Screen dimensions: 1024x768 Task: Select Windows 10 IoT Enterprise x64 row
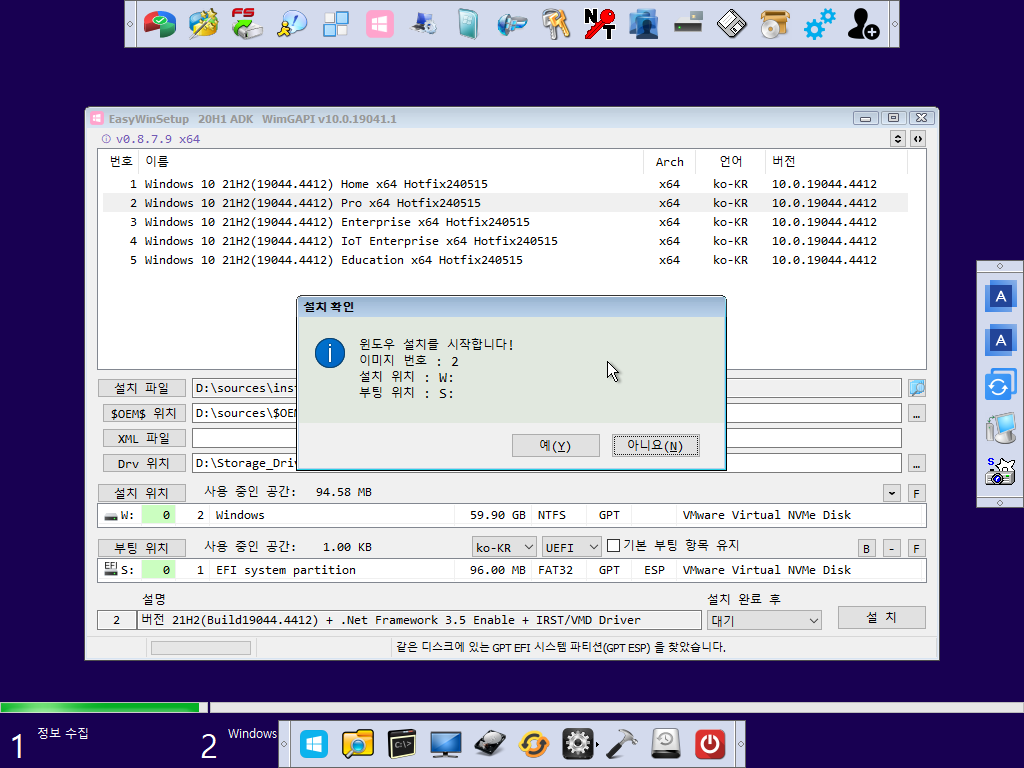[x=505, y=241]
